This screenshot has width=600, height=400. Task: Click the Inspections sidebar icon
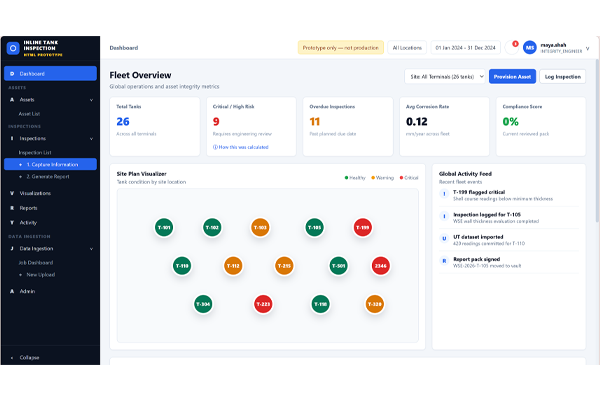pos(12,139)
